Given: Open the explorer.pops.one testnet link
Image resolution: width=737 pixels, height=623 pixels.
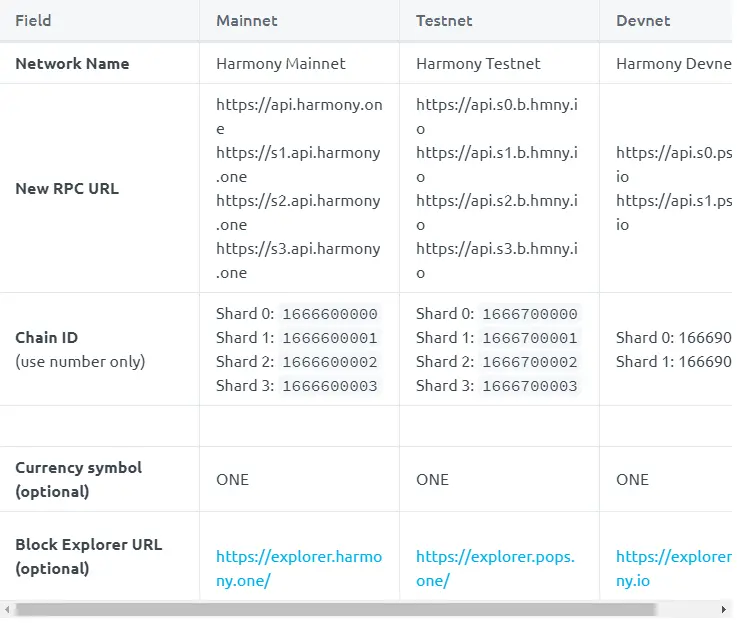Looking at the screenshot, I should click(x=495, y=568).
